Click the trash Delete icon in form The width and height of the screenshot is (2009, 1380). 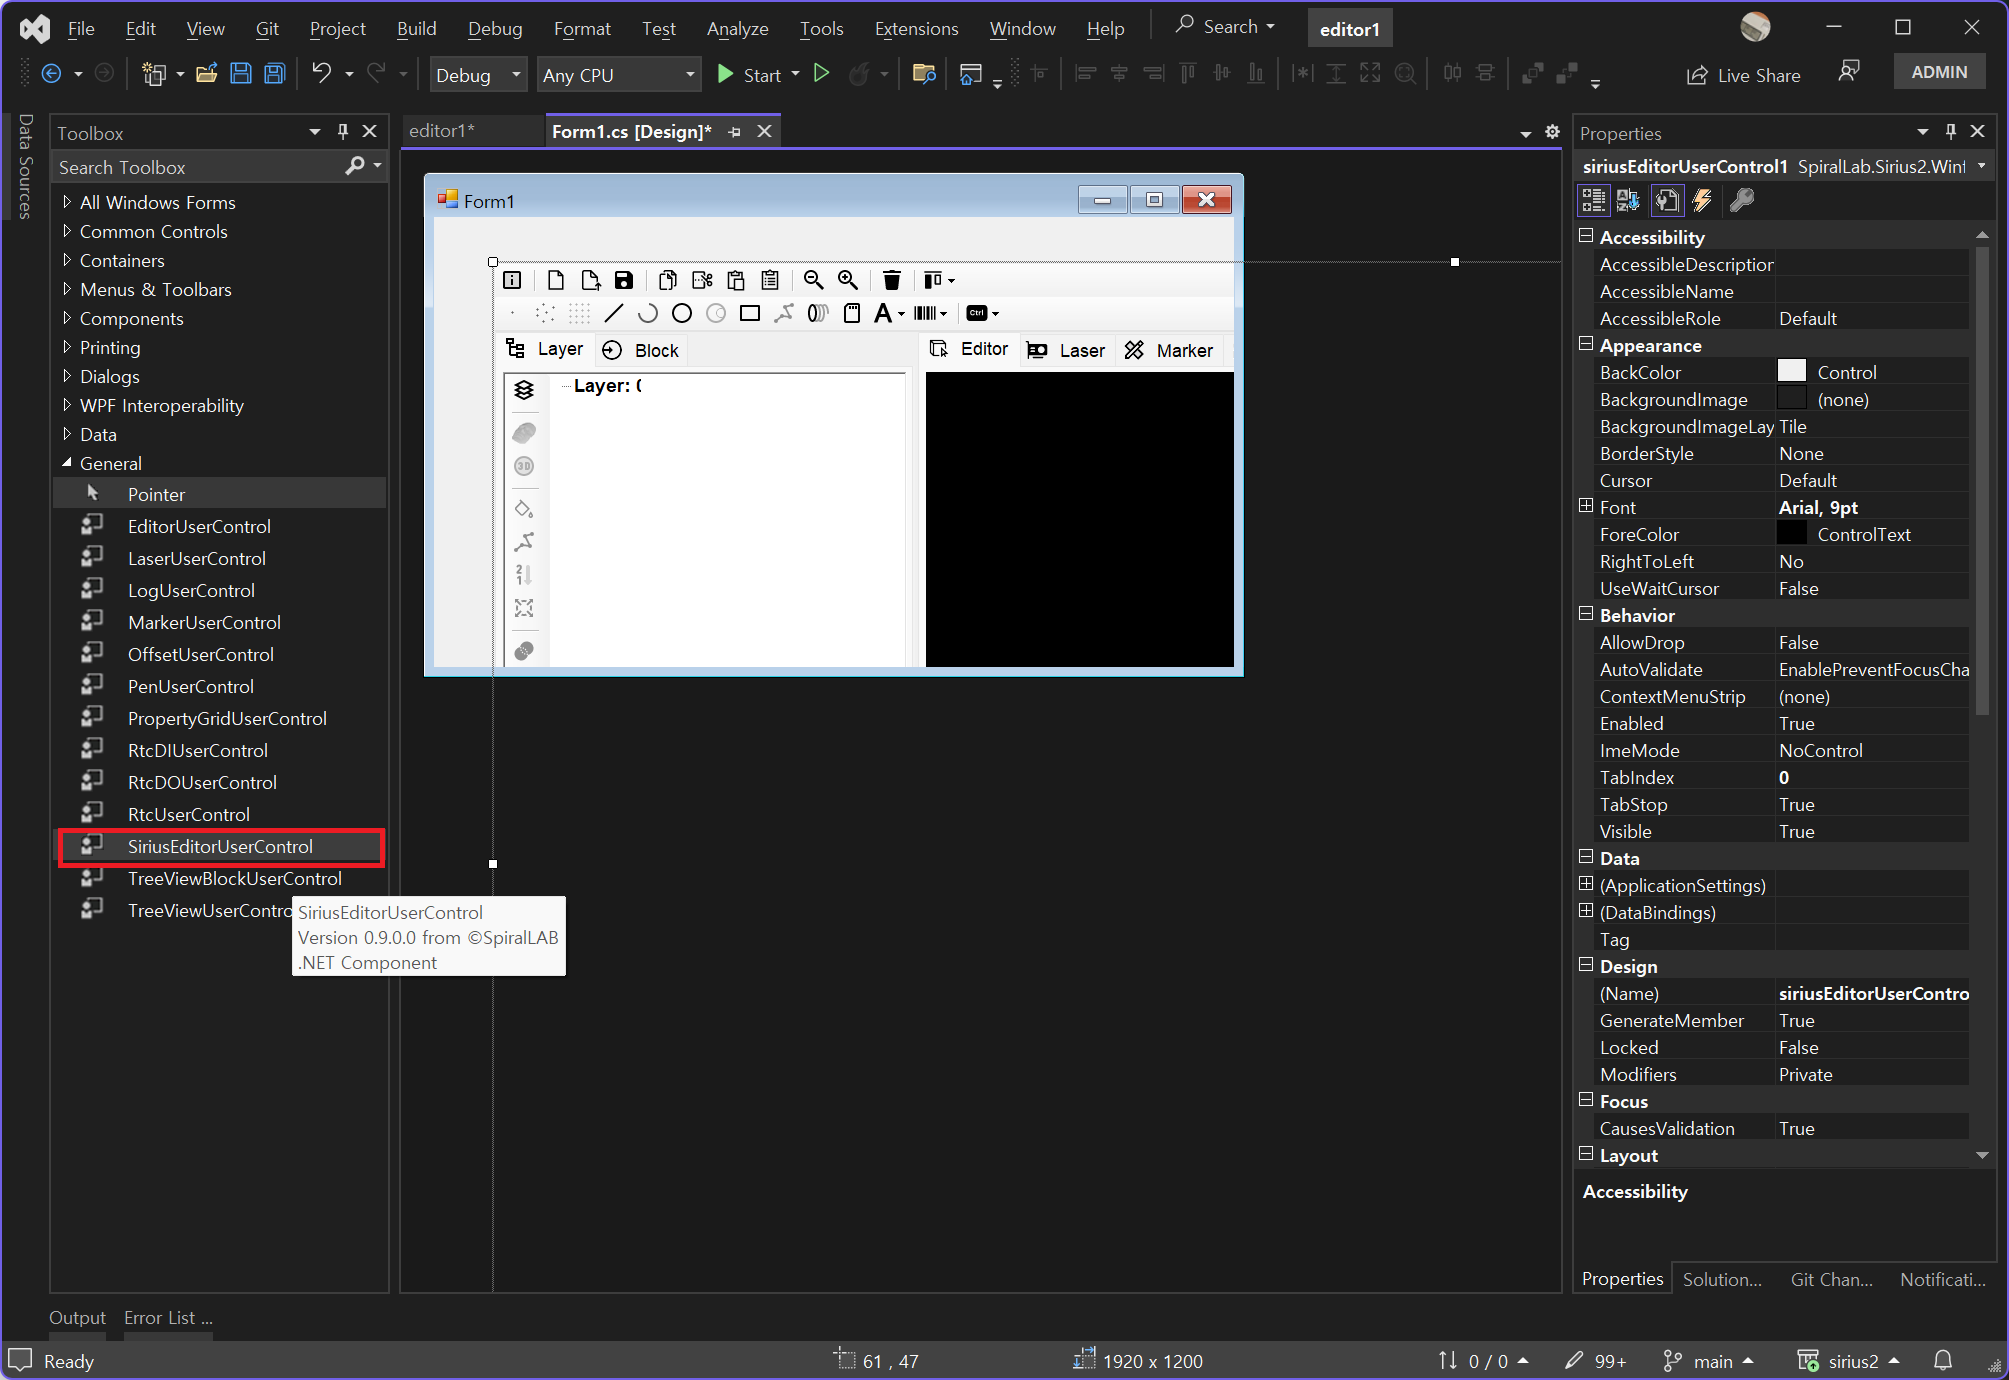click(892, 280)
